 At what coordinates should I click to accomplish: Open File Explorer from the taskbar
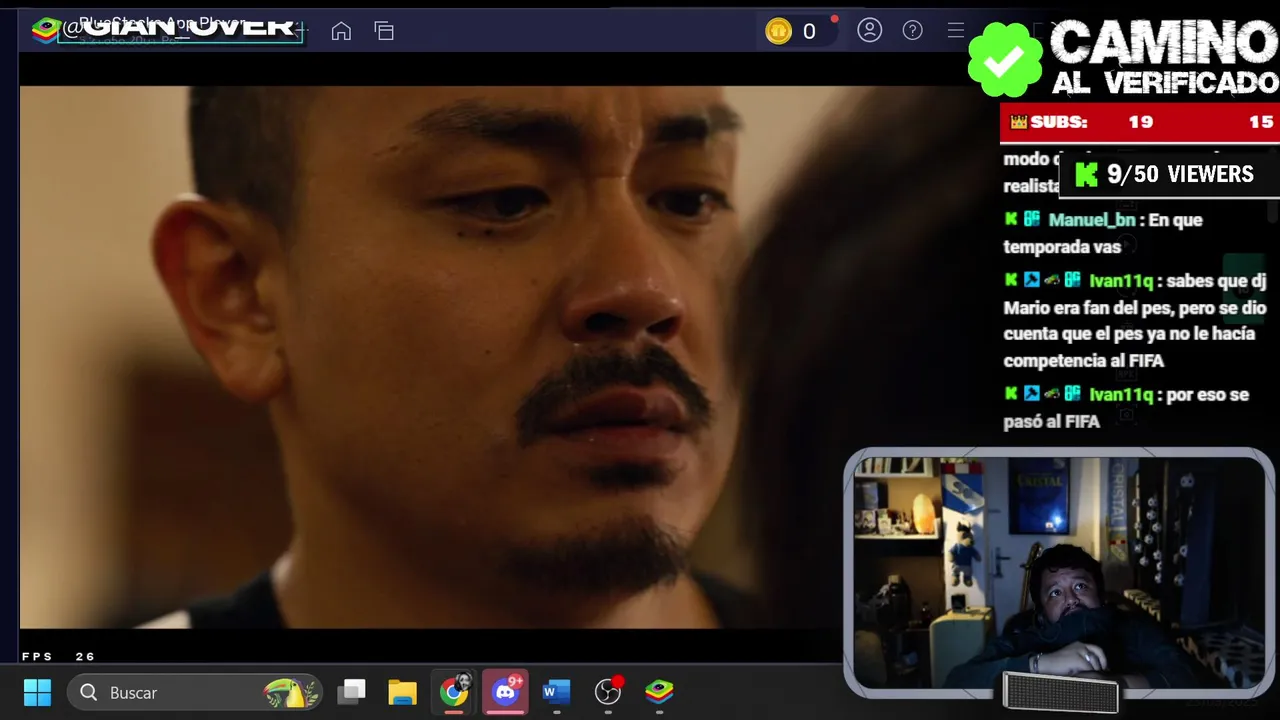pos(402,692)
